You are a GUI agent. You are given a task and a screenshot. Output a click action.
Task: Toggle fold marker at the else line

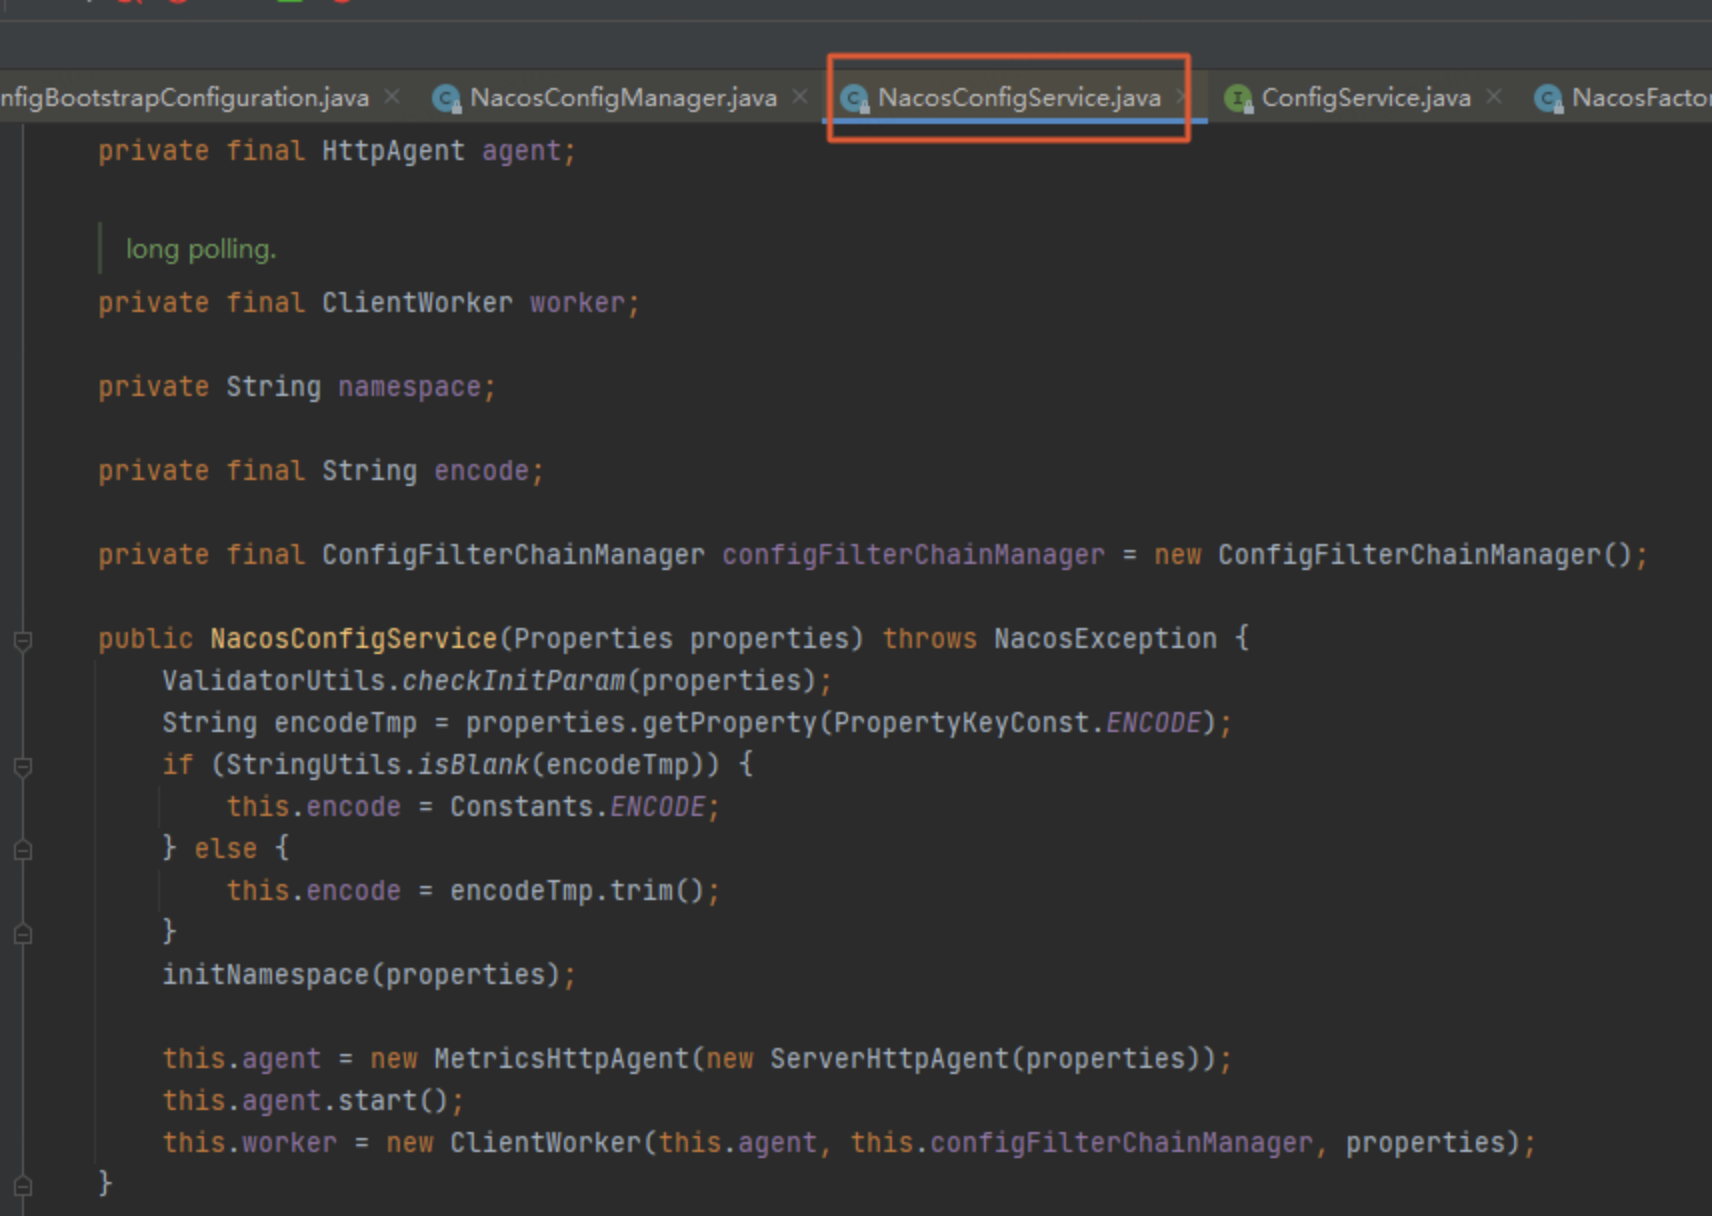tap(23, 850)
